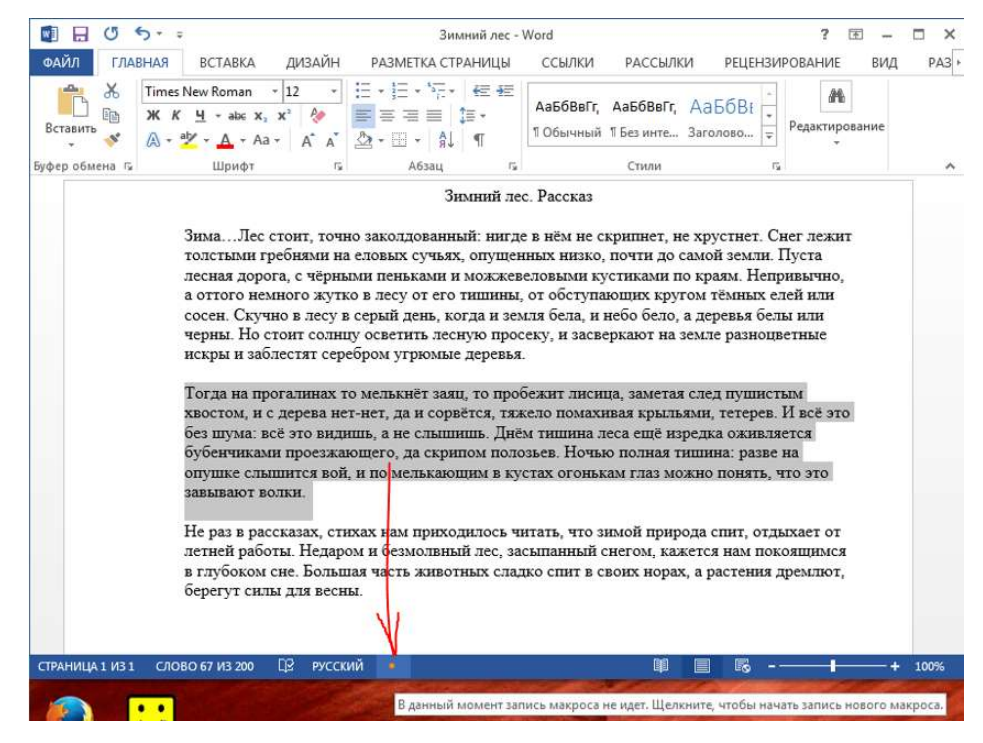Switch to the ВСТАВКА tab
Screen dimensions: 983x743
pos(227,62)
